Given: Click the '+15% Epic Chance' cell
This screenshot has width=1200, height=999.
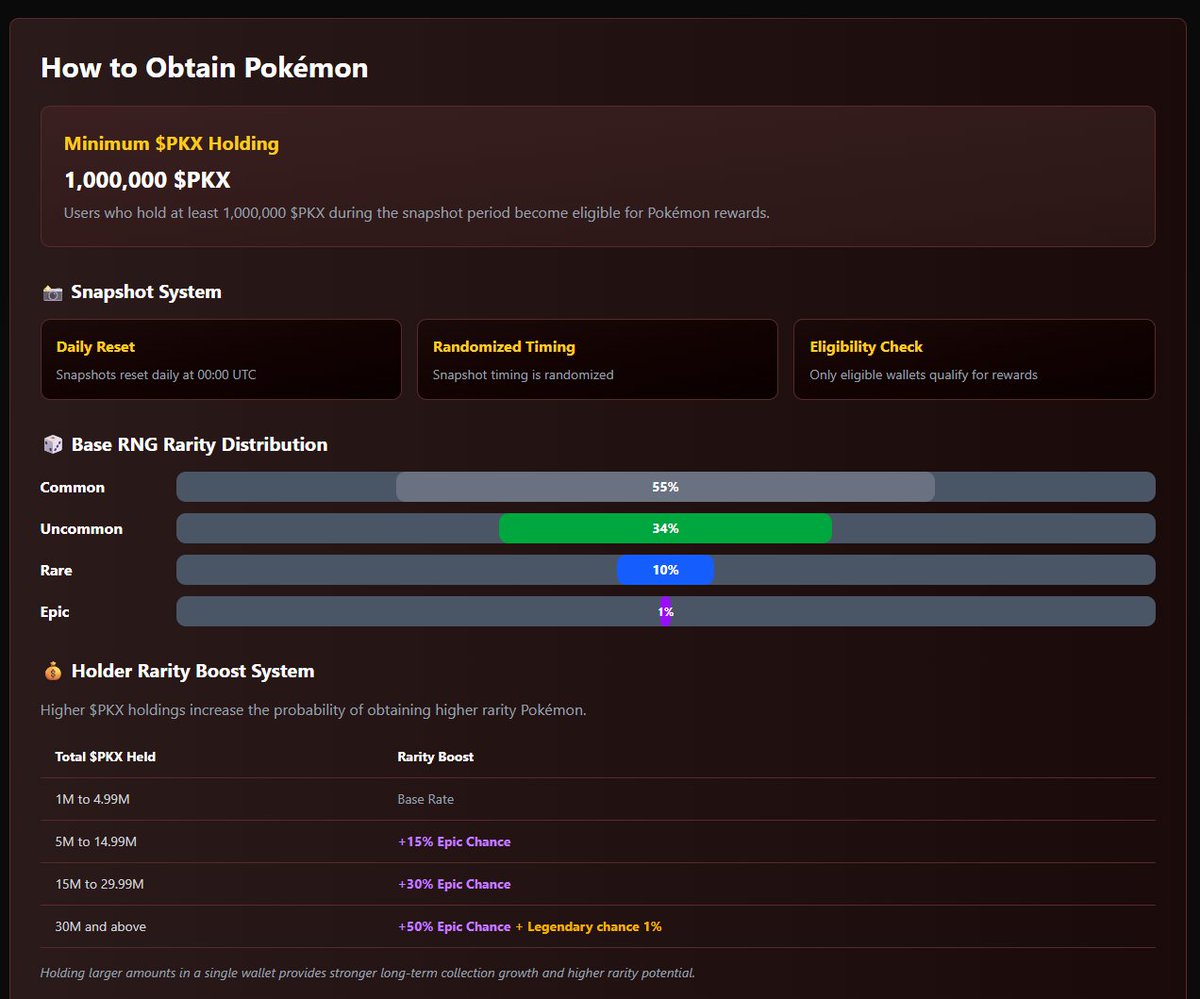Looking at the screenshot, I should 454,841.
